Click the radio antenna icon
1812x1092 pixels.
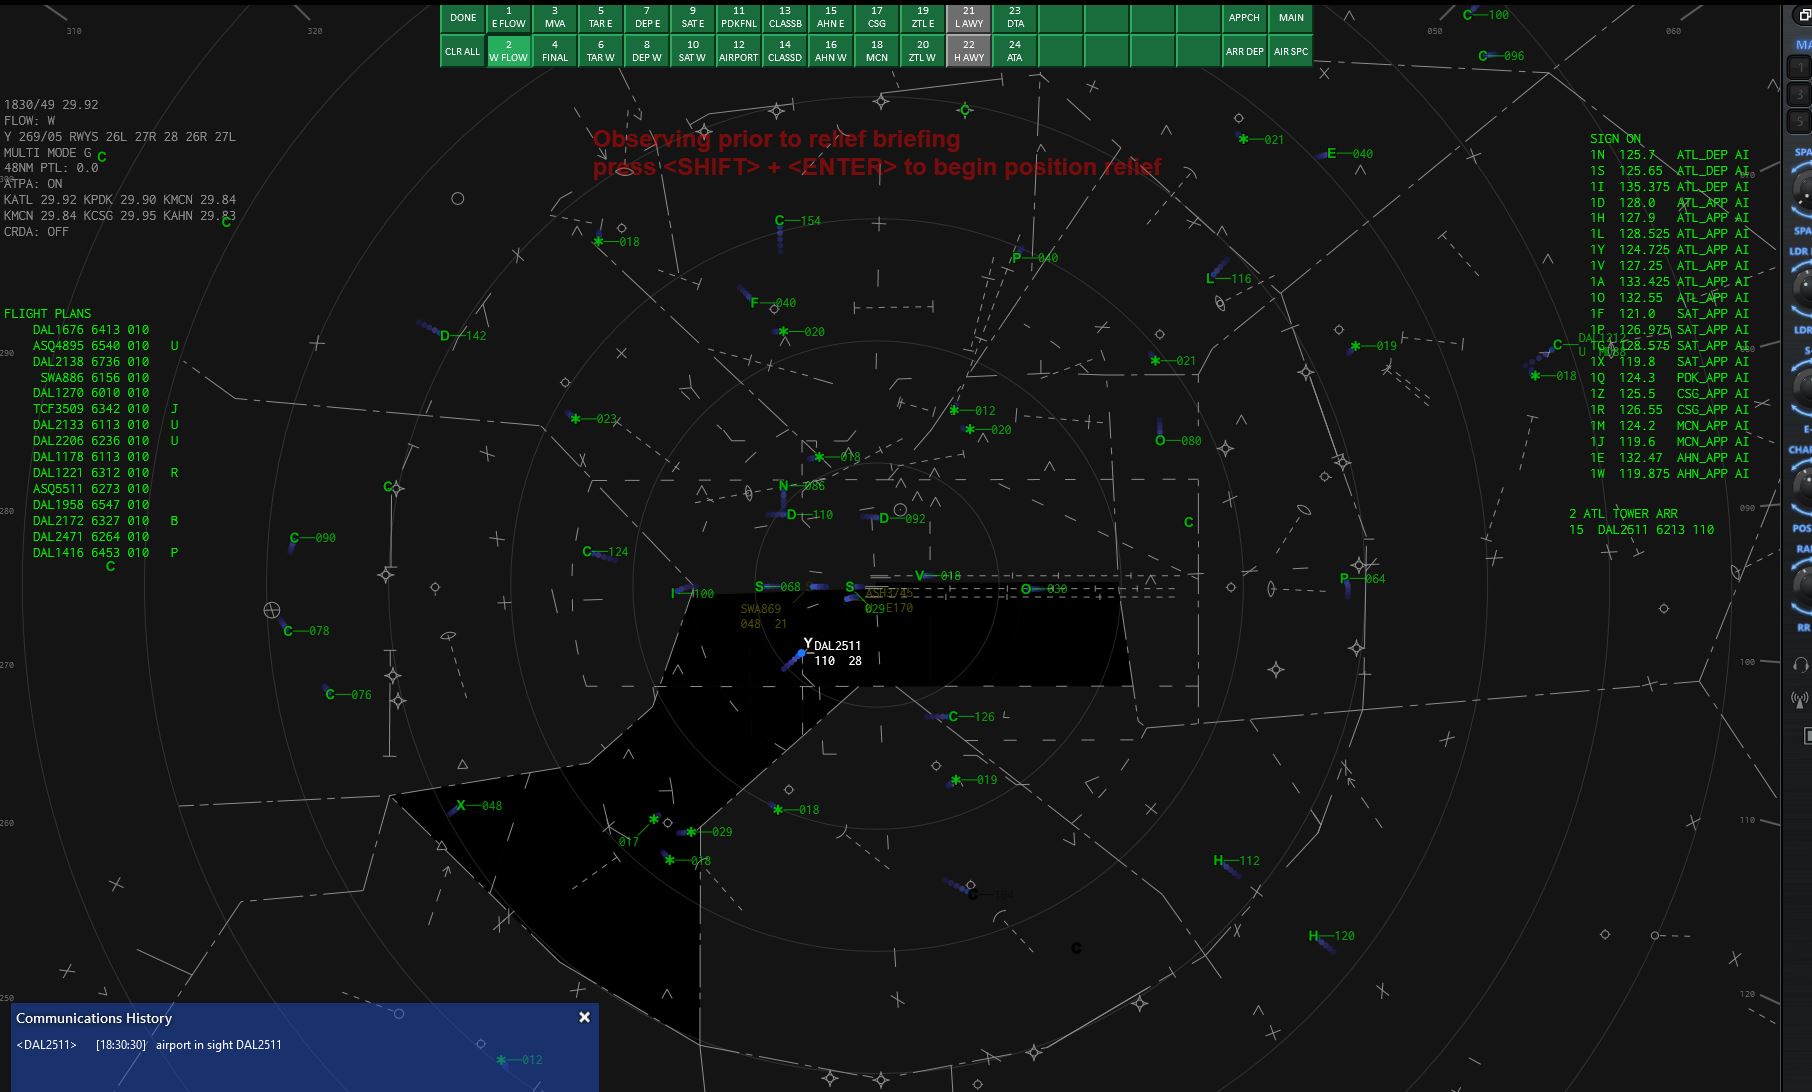[1800, 700]
